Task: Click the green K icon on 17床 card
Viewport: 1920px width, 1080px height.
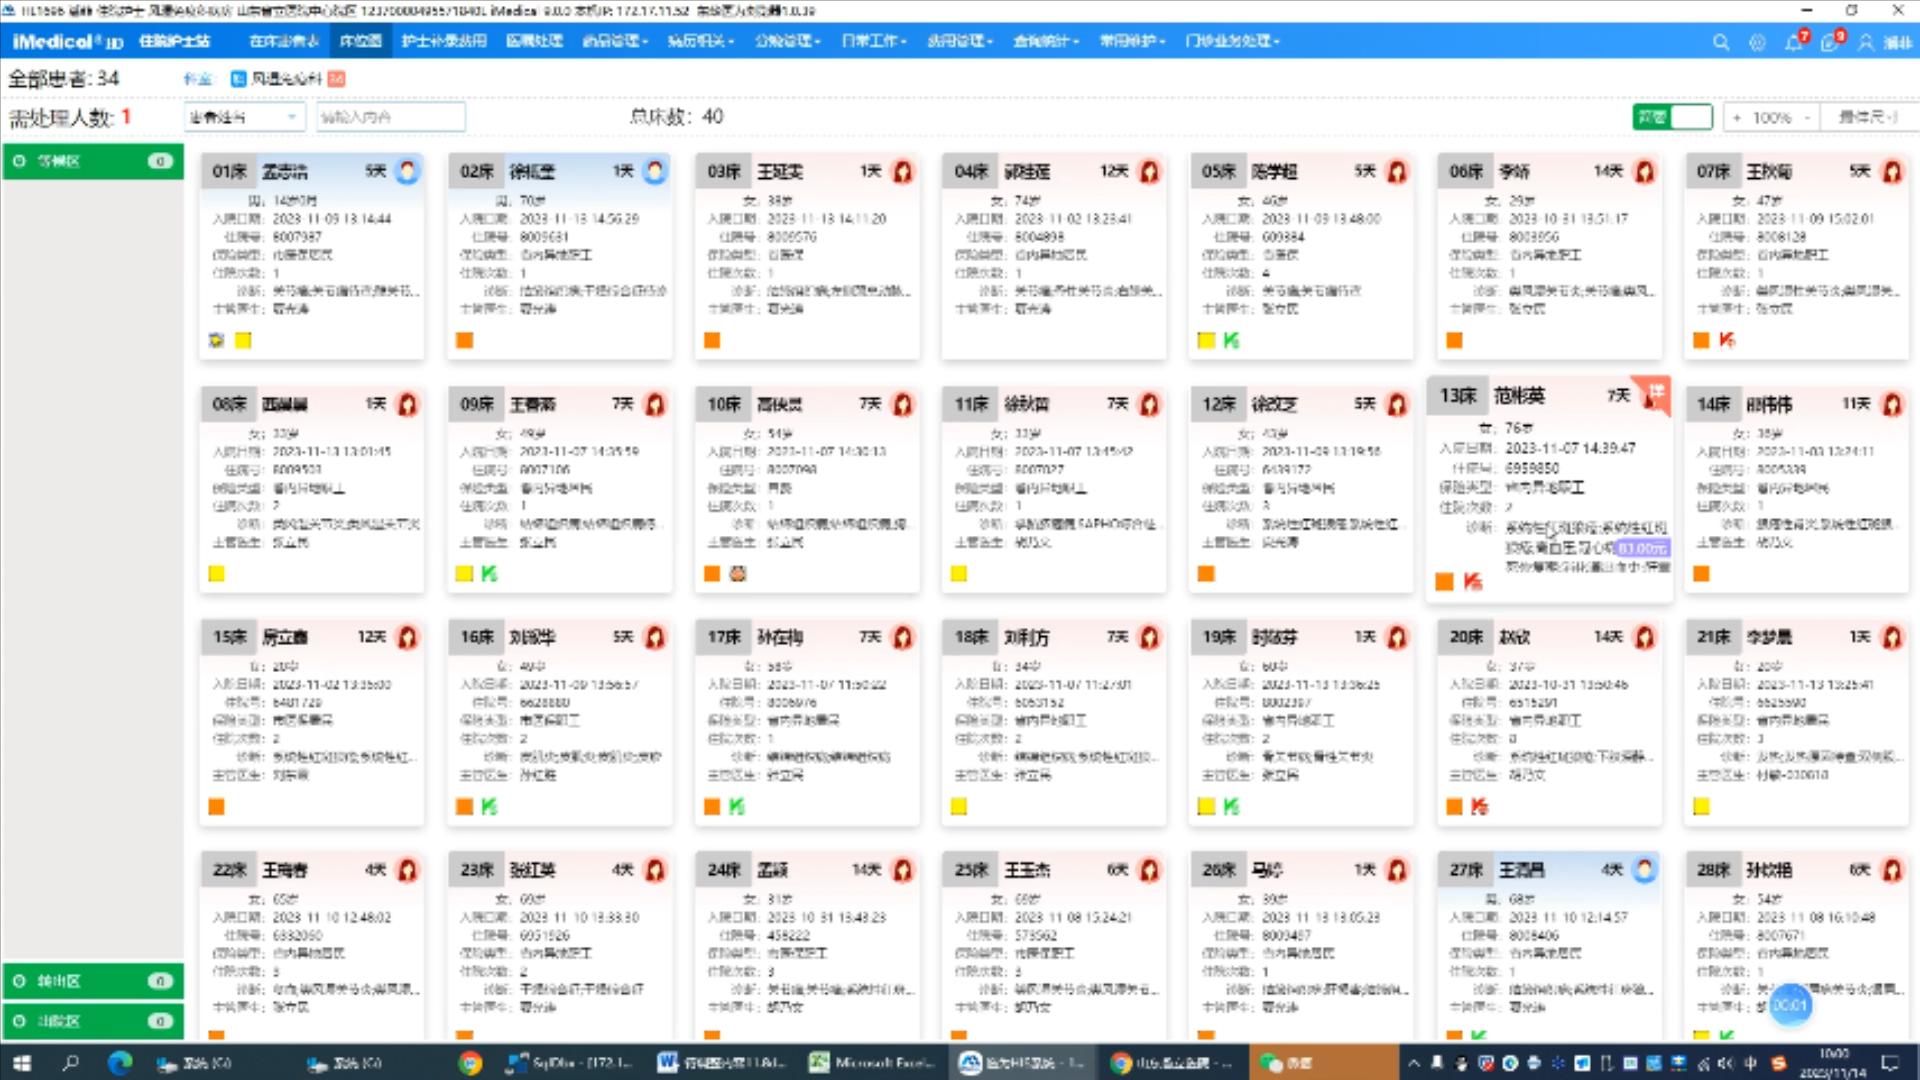Action: (737, 806)
